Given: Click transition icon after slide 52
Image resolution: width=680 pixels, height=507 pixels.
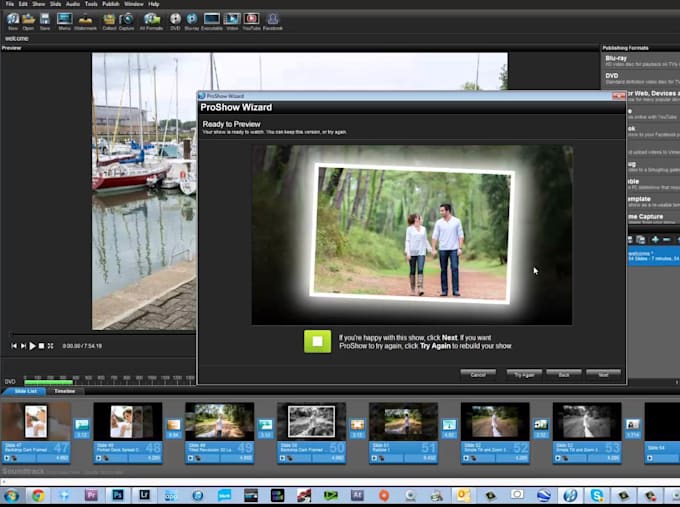Looking at the screenshot, I should point(541,425).
